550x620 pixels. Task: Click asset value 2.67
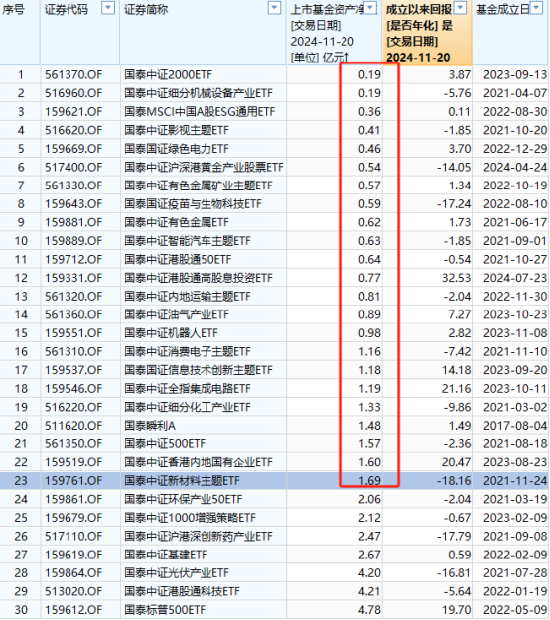pyautogui.click(x=369, y=555)
